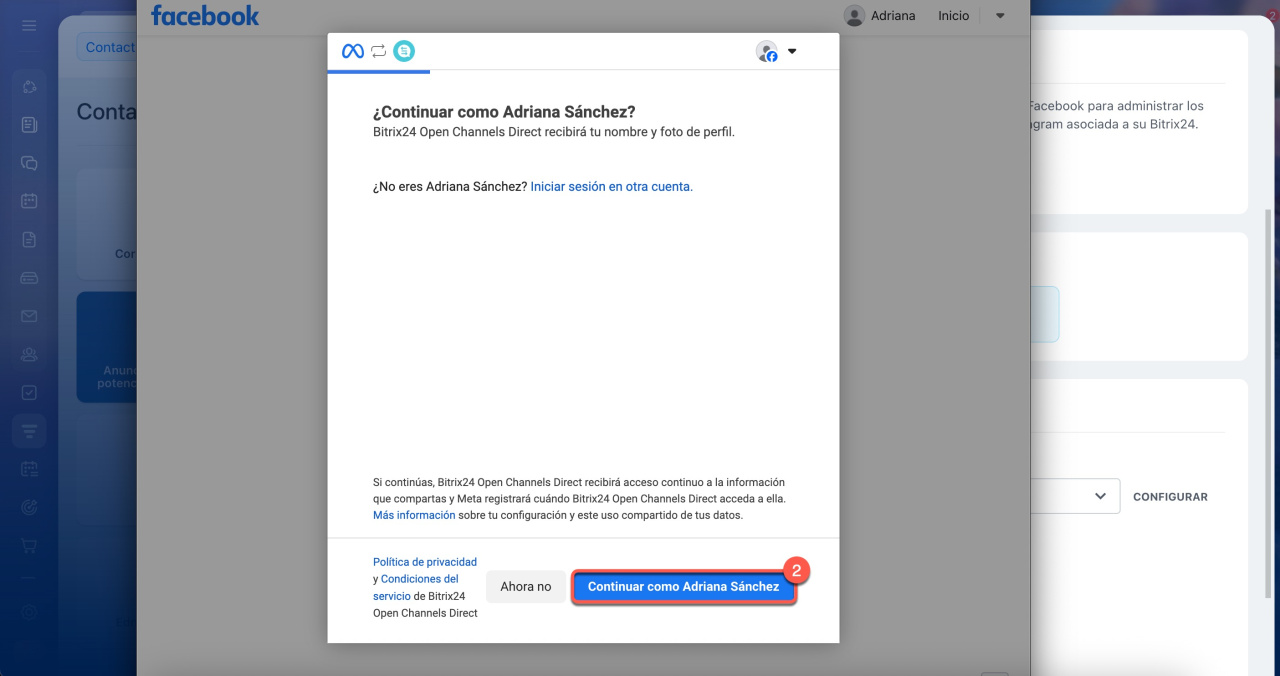Click the teal Bitrix24 app icon in dialog
Screen dimensions: 1280x676
pos(404,51)
